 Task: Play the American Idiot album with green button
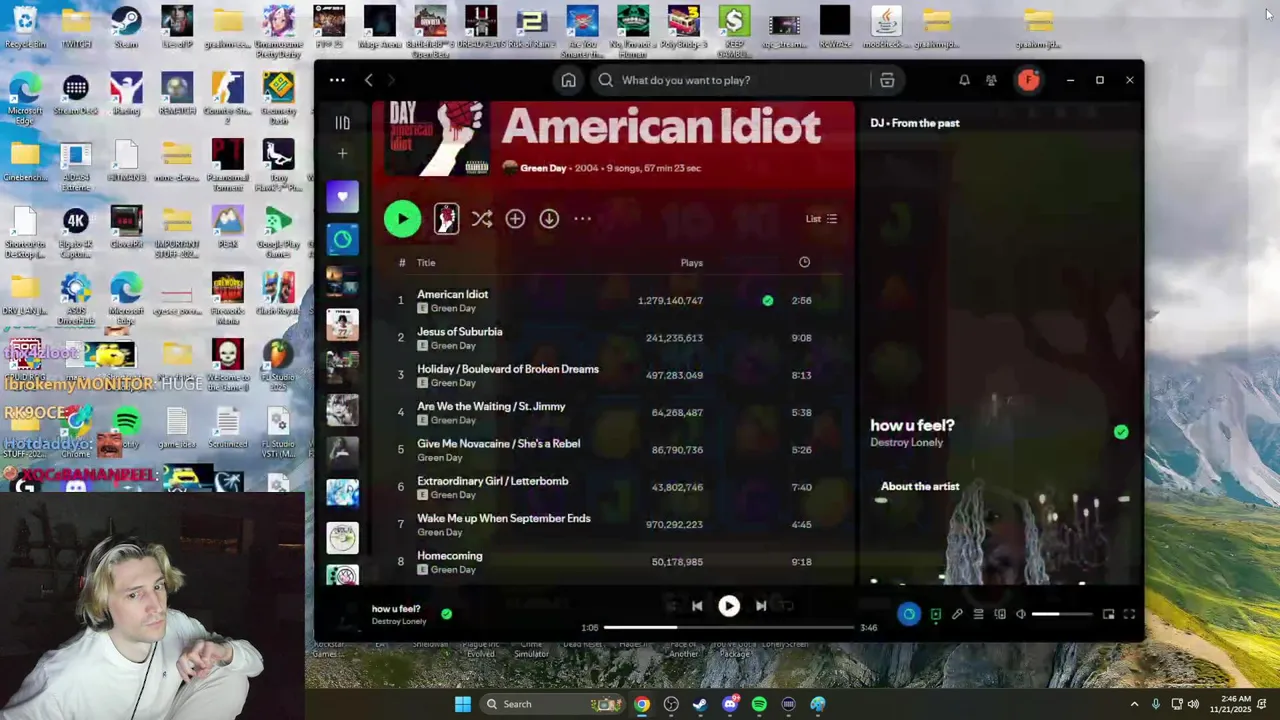pyautogui.click(x=402, y=219)
